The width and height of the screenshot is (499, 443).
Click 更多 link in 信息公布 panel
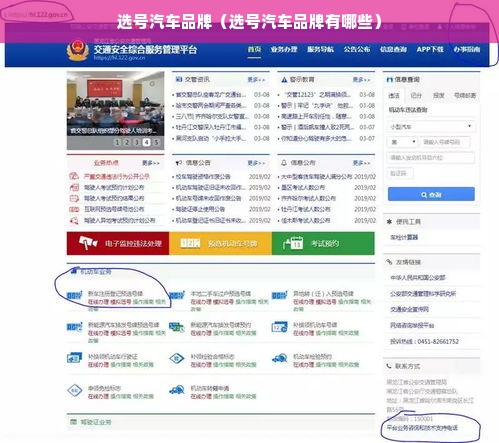point(361,163)
